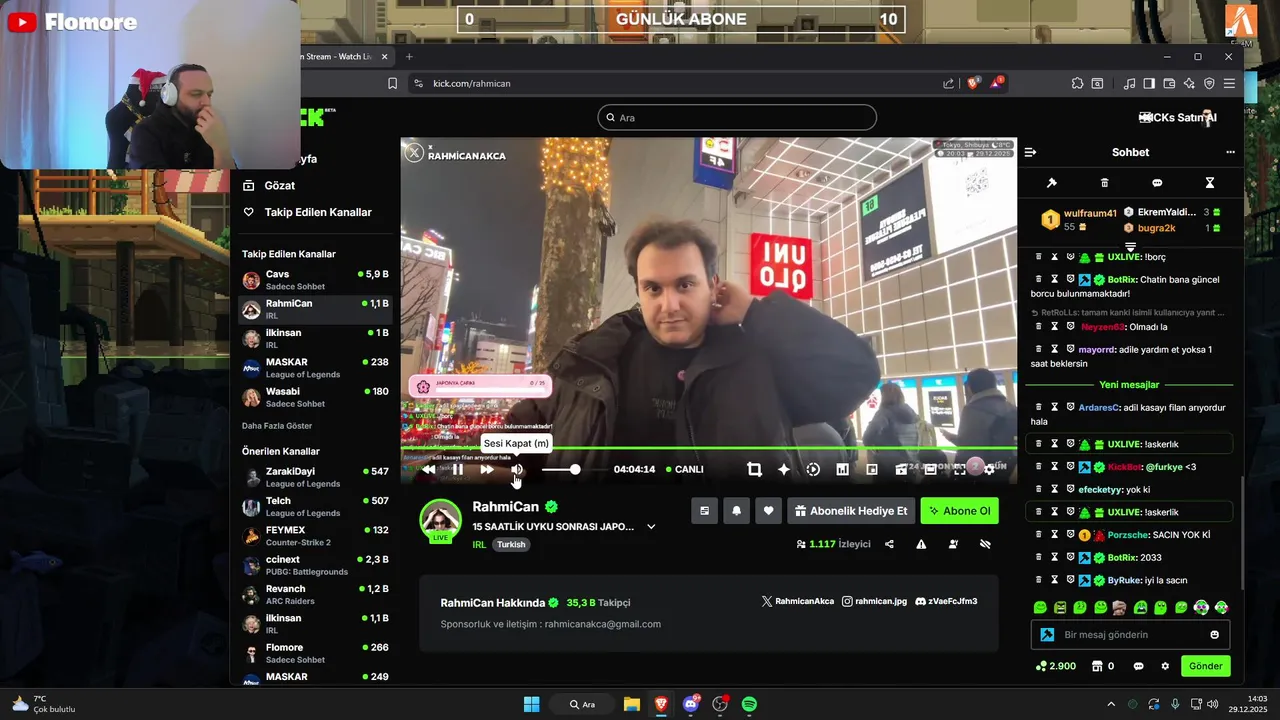Click the hourglass icon in chat toolbar
Screen dimensions: 1280x720
[1209, 183]
